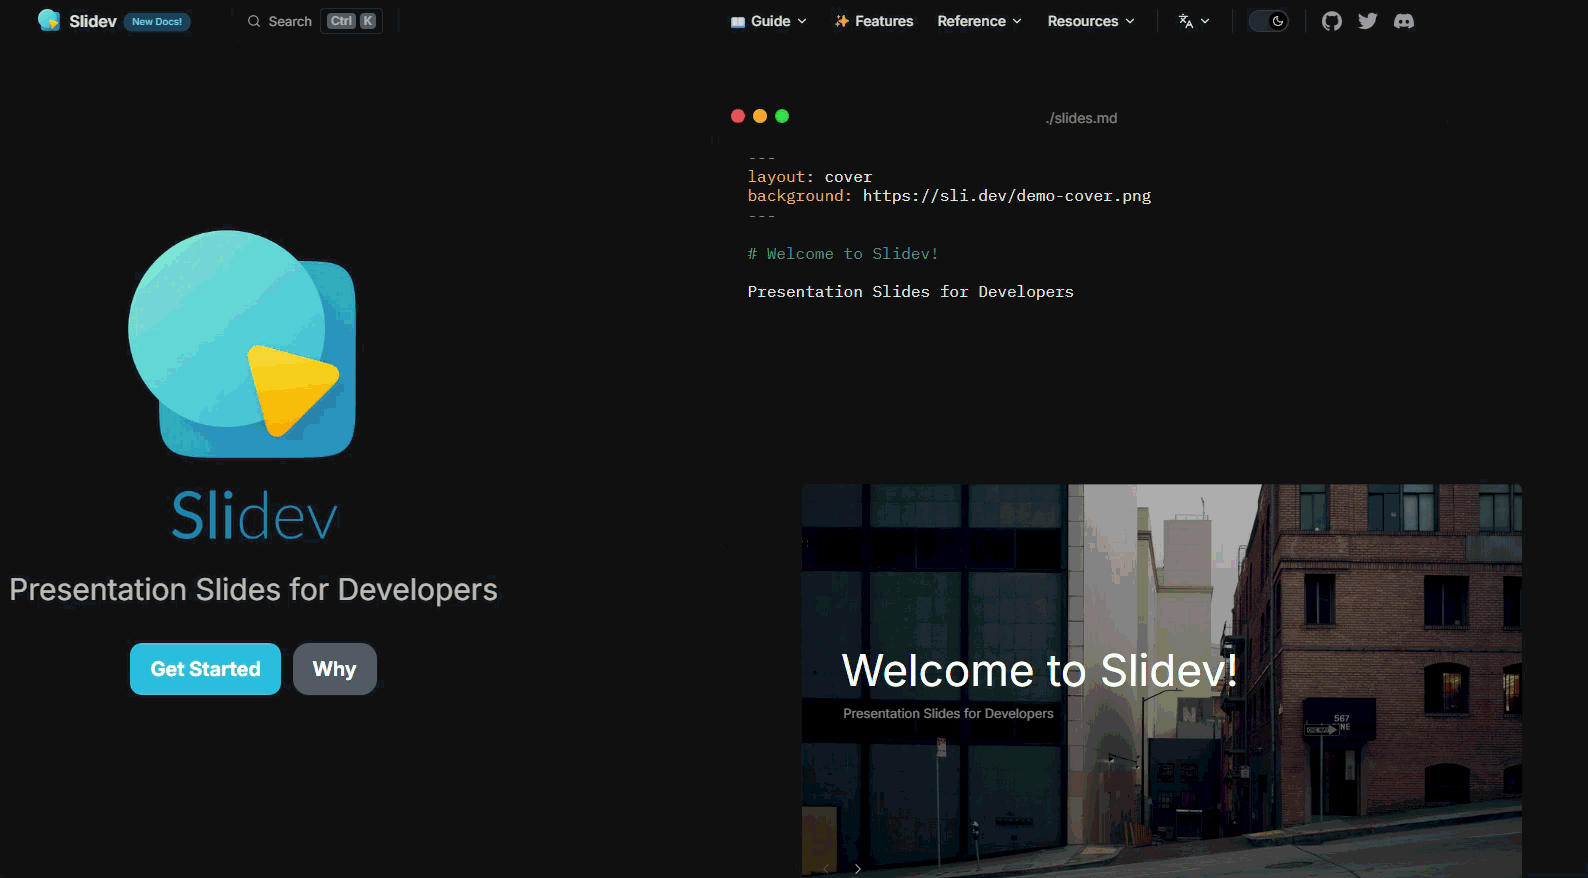The width and height of the screenshot is (1588, 878).
Task: Click the slide preview subtitle text
Action: [948, 714]
